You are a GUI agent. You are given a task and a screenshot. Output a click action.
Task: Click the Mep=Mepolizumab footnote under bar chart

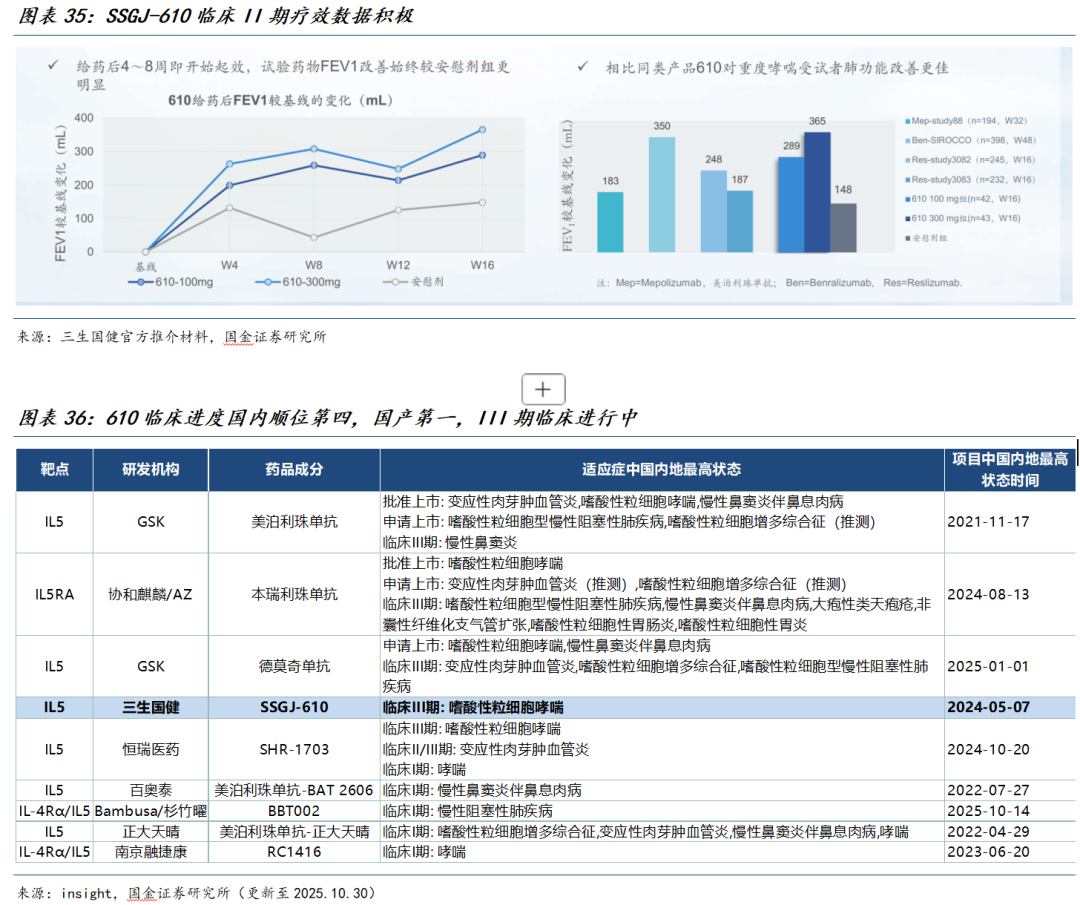point(779,282)
